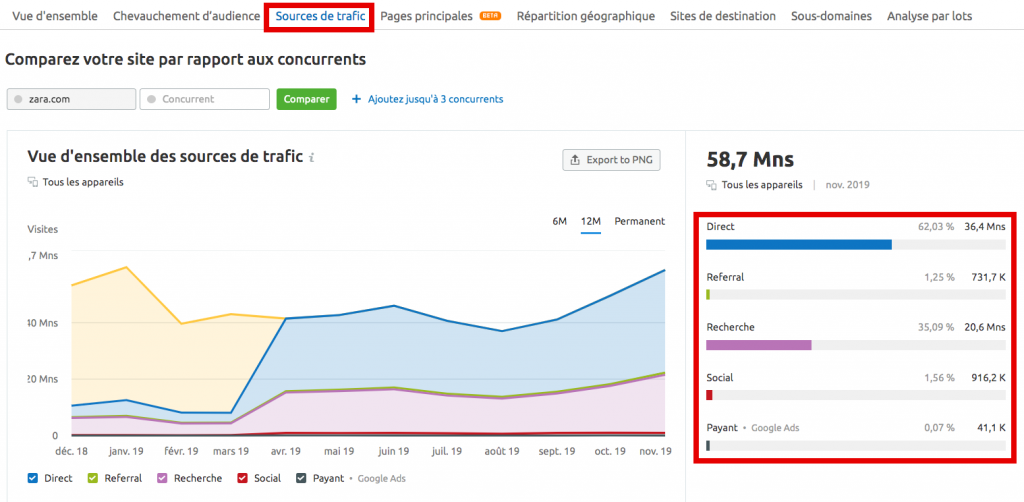Click the avr. 19 axis label
This screenshot has width=1024, height=502.
tap(285, 451)
